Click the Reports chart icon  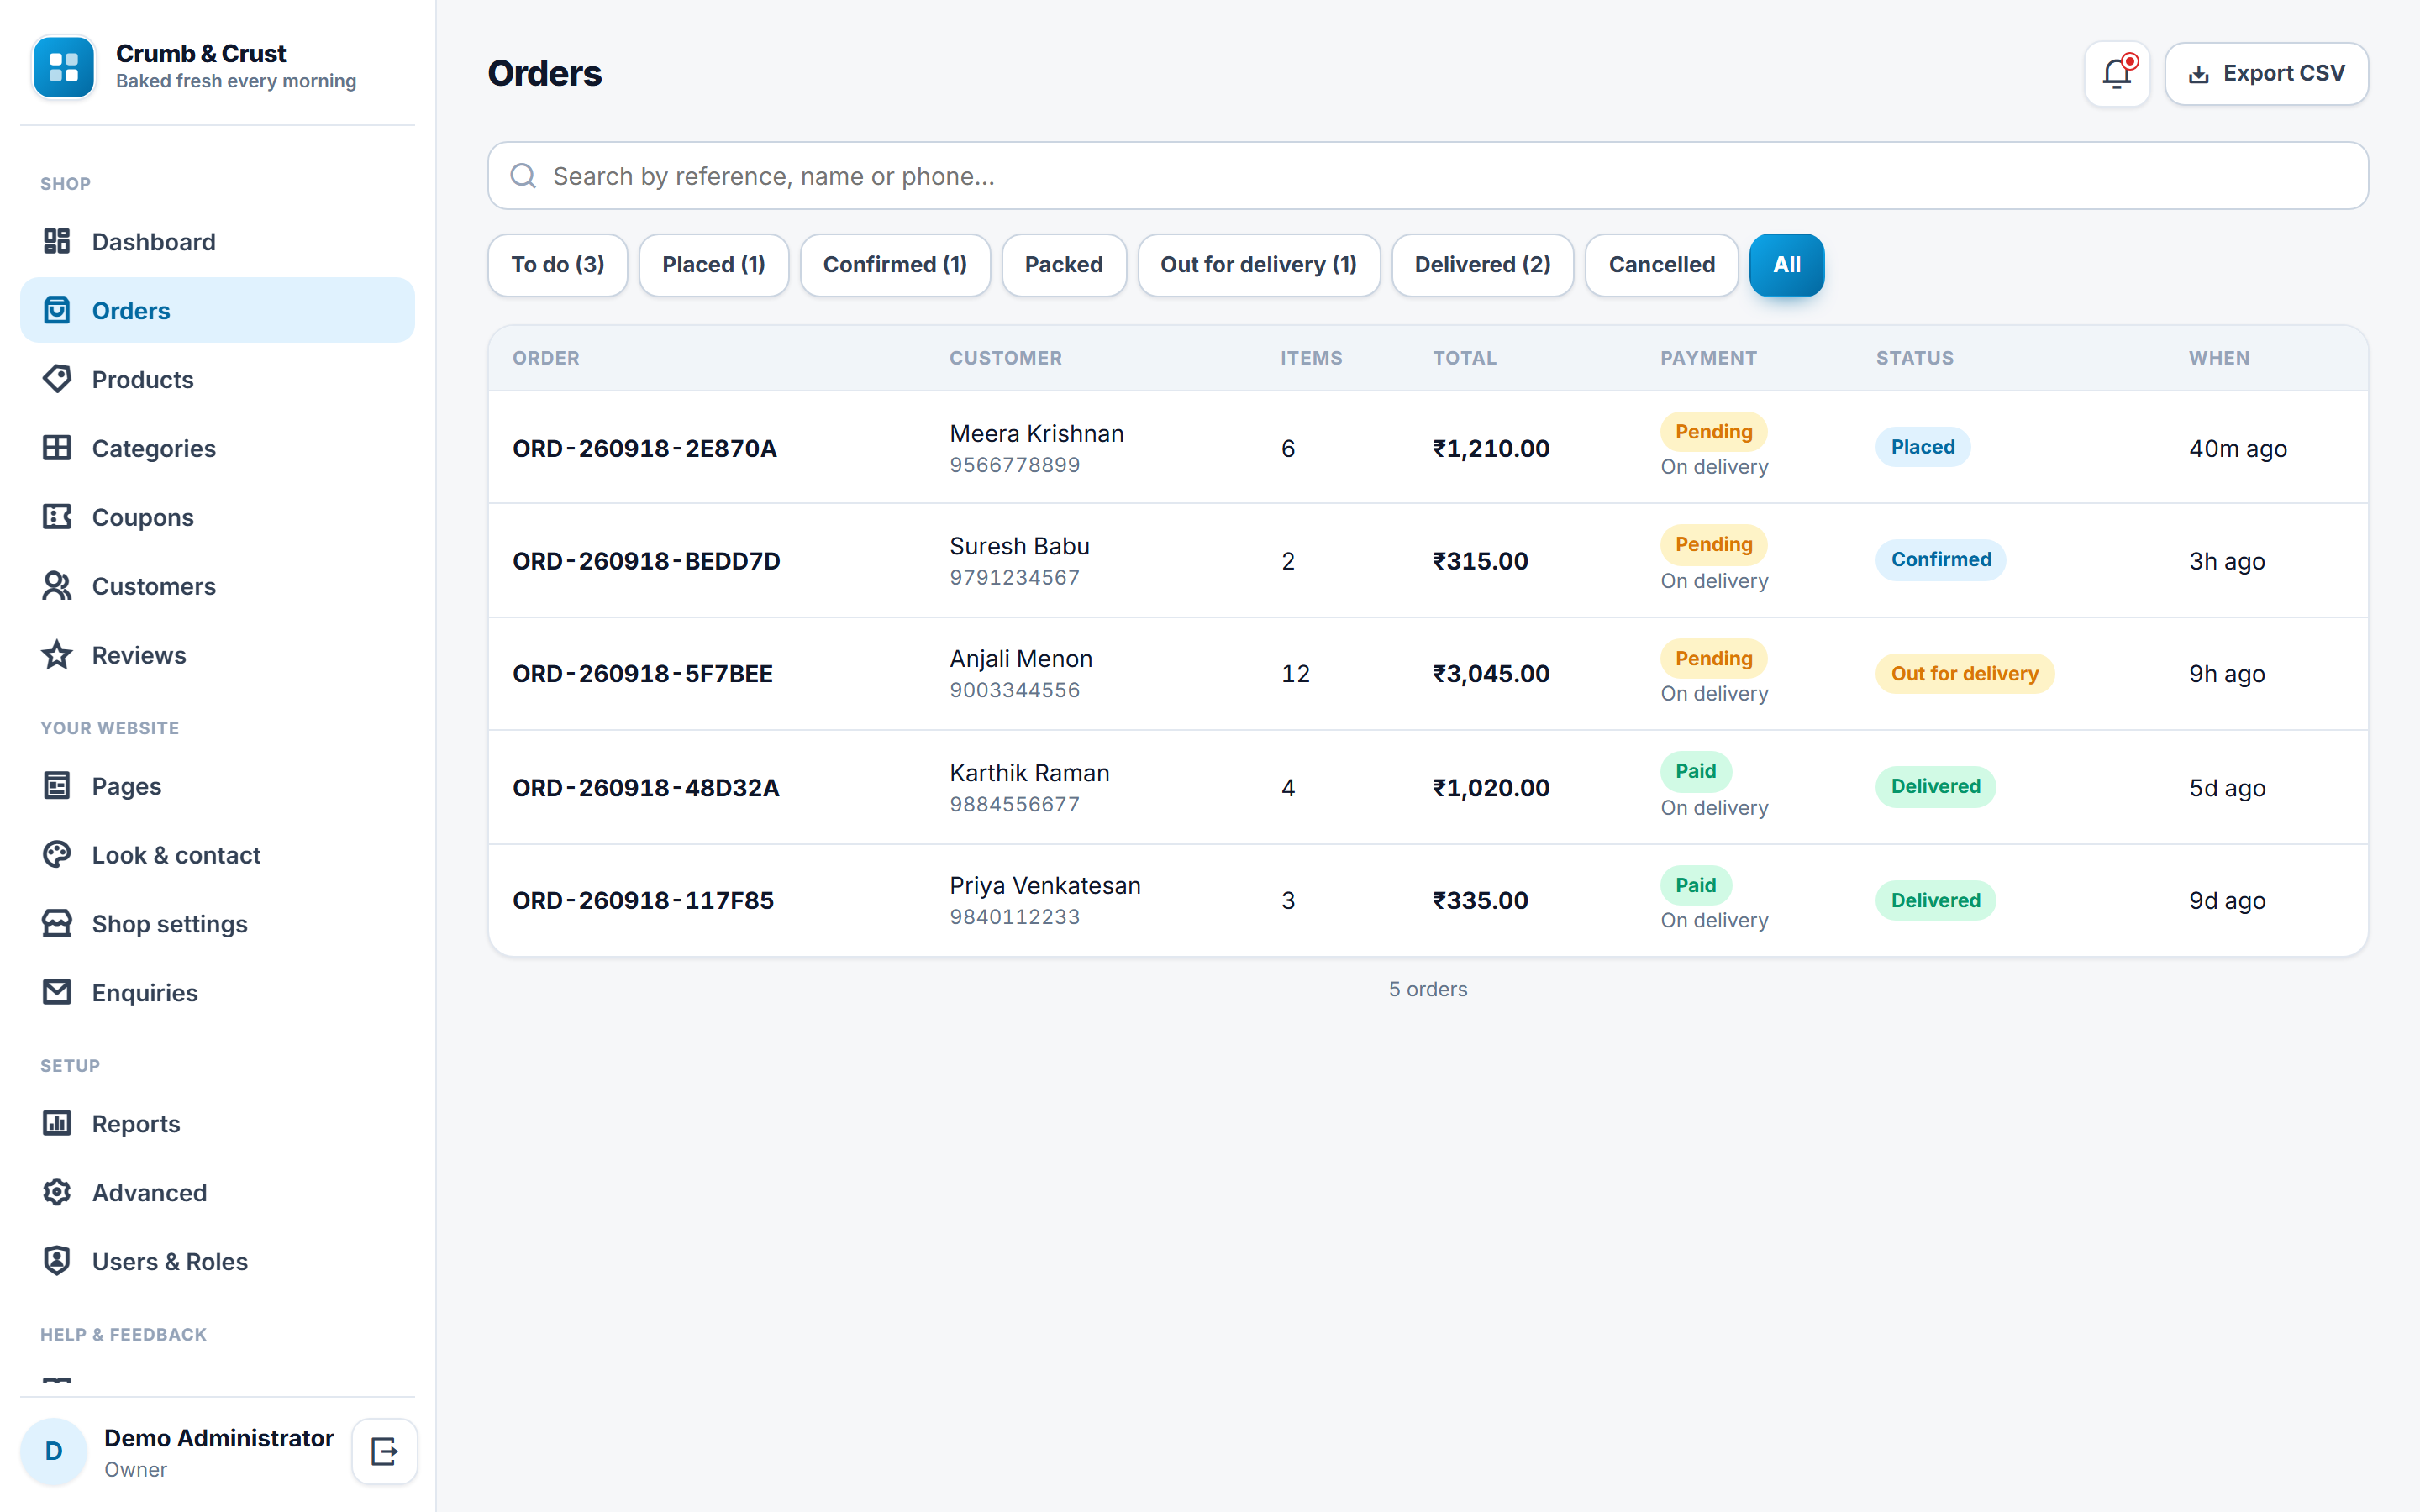(57, 1123)
